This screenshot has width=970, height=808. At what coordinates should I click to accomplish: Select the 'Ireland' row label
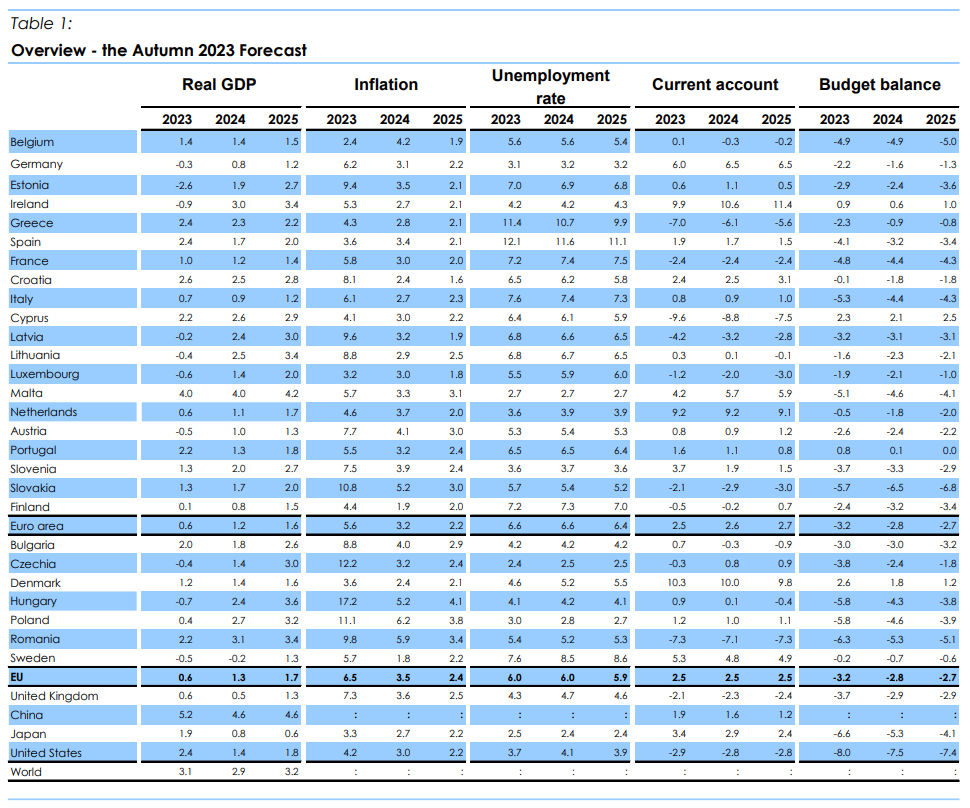[x=29, y=204]
